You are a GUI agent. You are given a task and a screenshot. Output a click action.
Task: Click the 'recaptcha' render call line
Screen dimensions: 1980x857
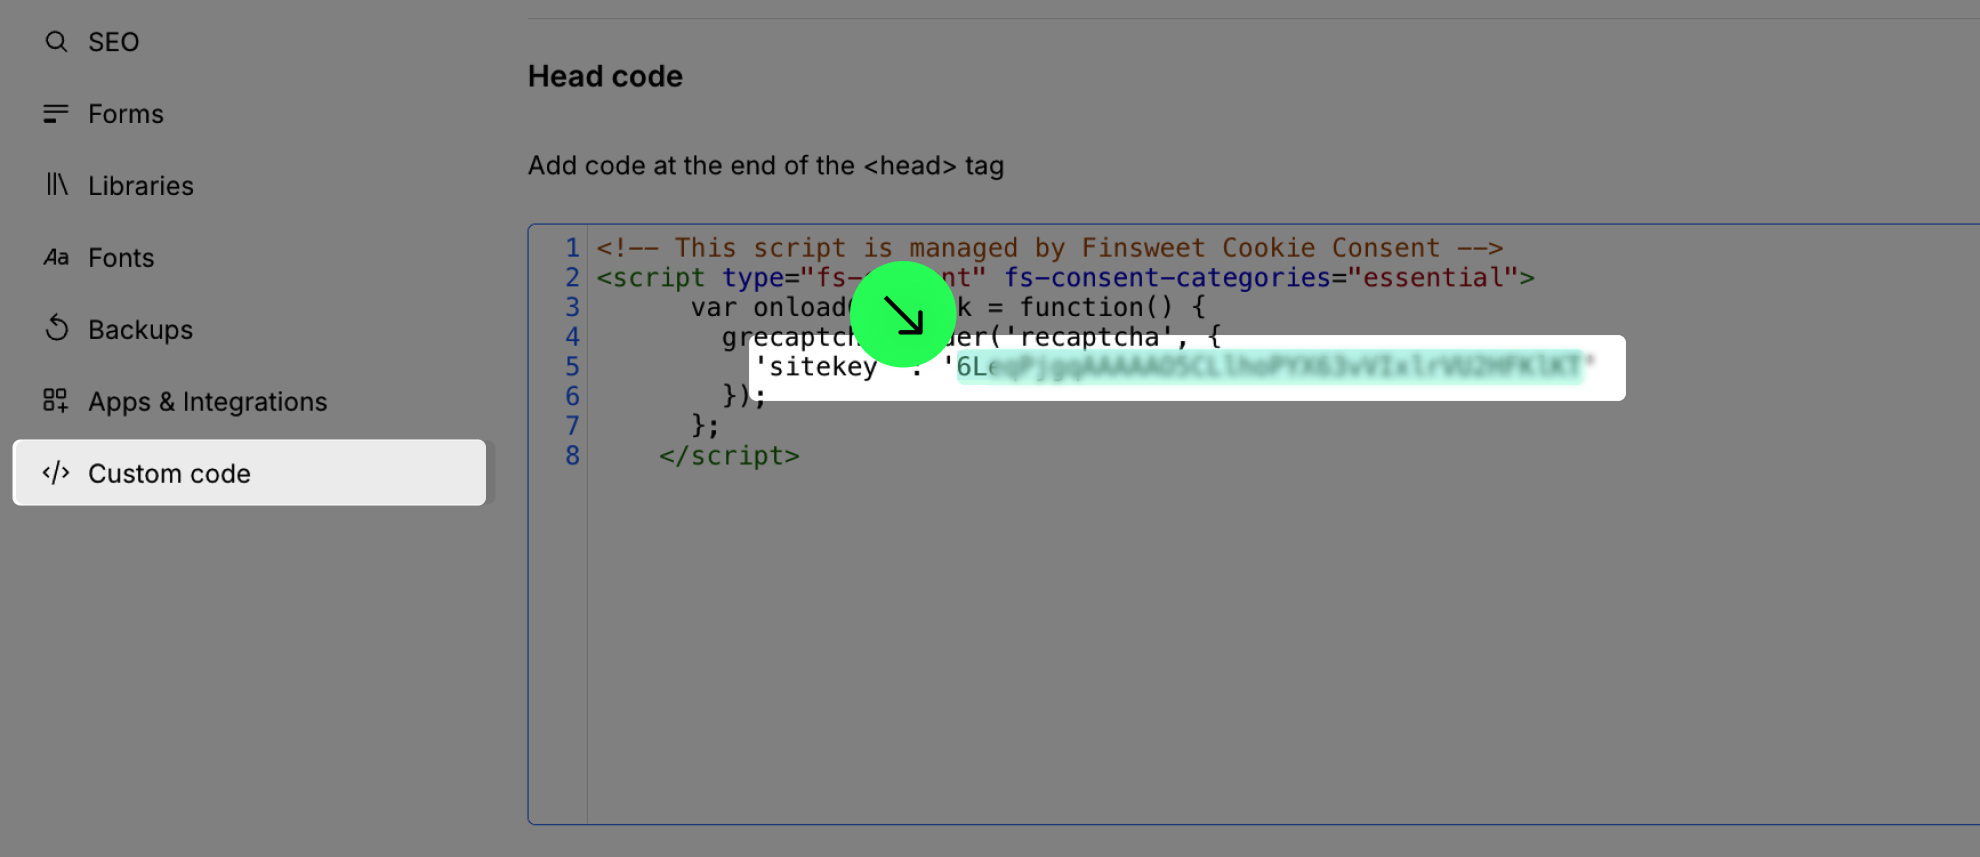[971, 337]
